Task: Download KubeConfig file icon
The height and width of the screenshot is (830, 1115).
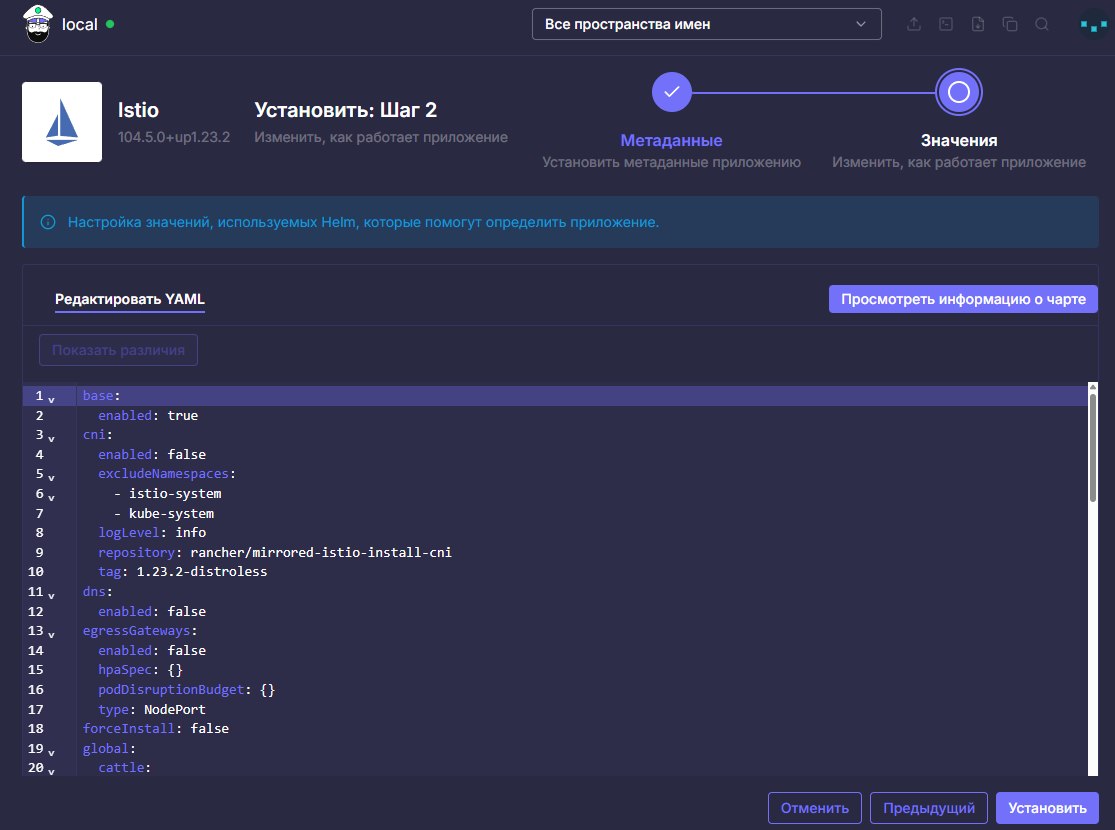Action: tap(978, 24)
